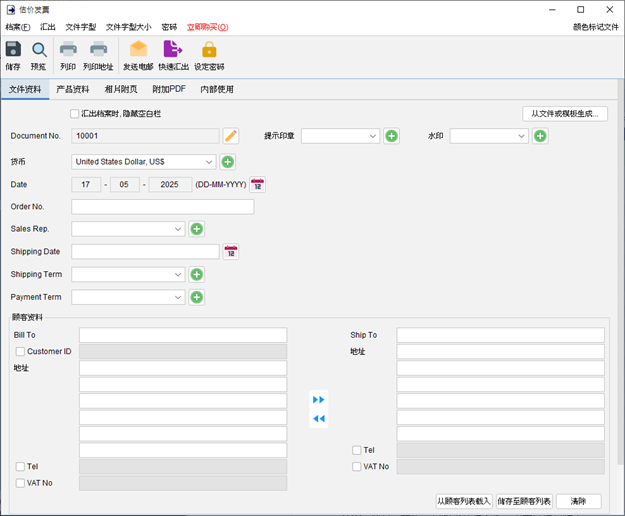
Task: Switch to the 产品资料 tab
Action: click(x=73, y=89)
